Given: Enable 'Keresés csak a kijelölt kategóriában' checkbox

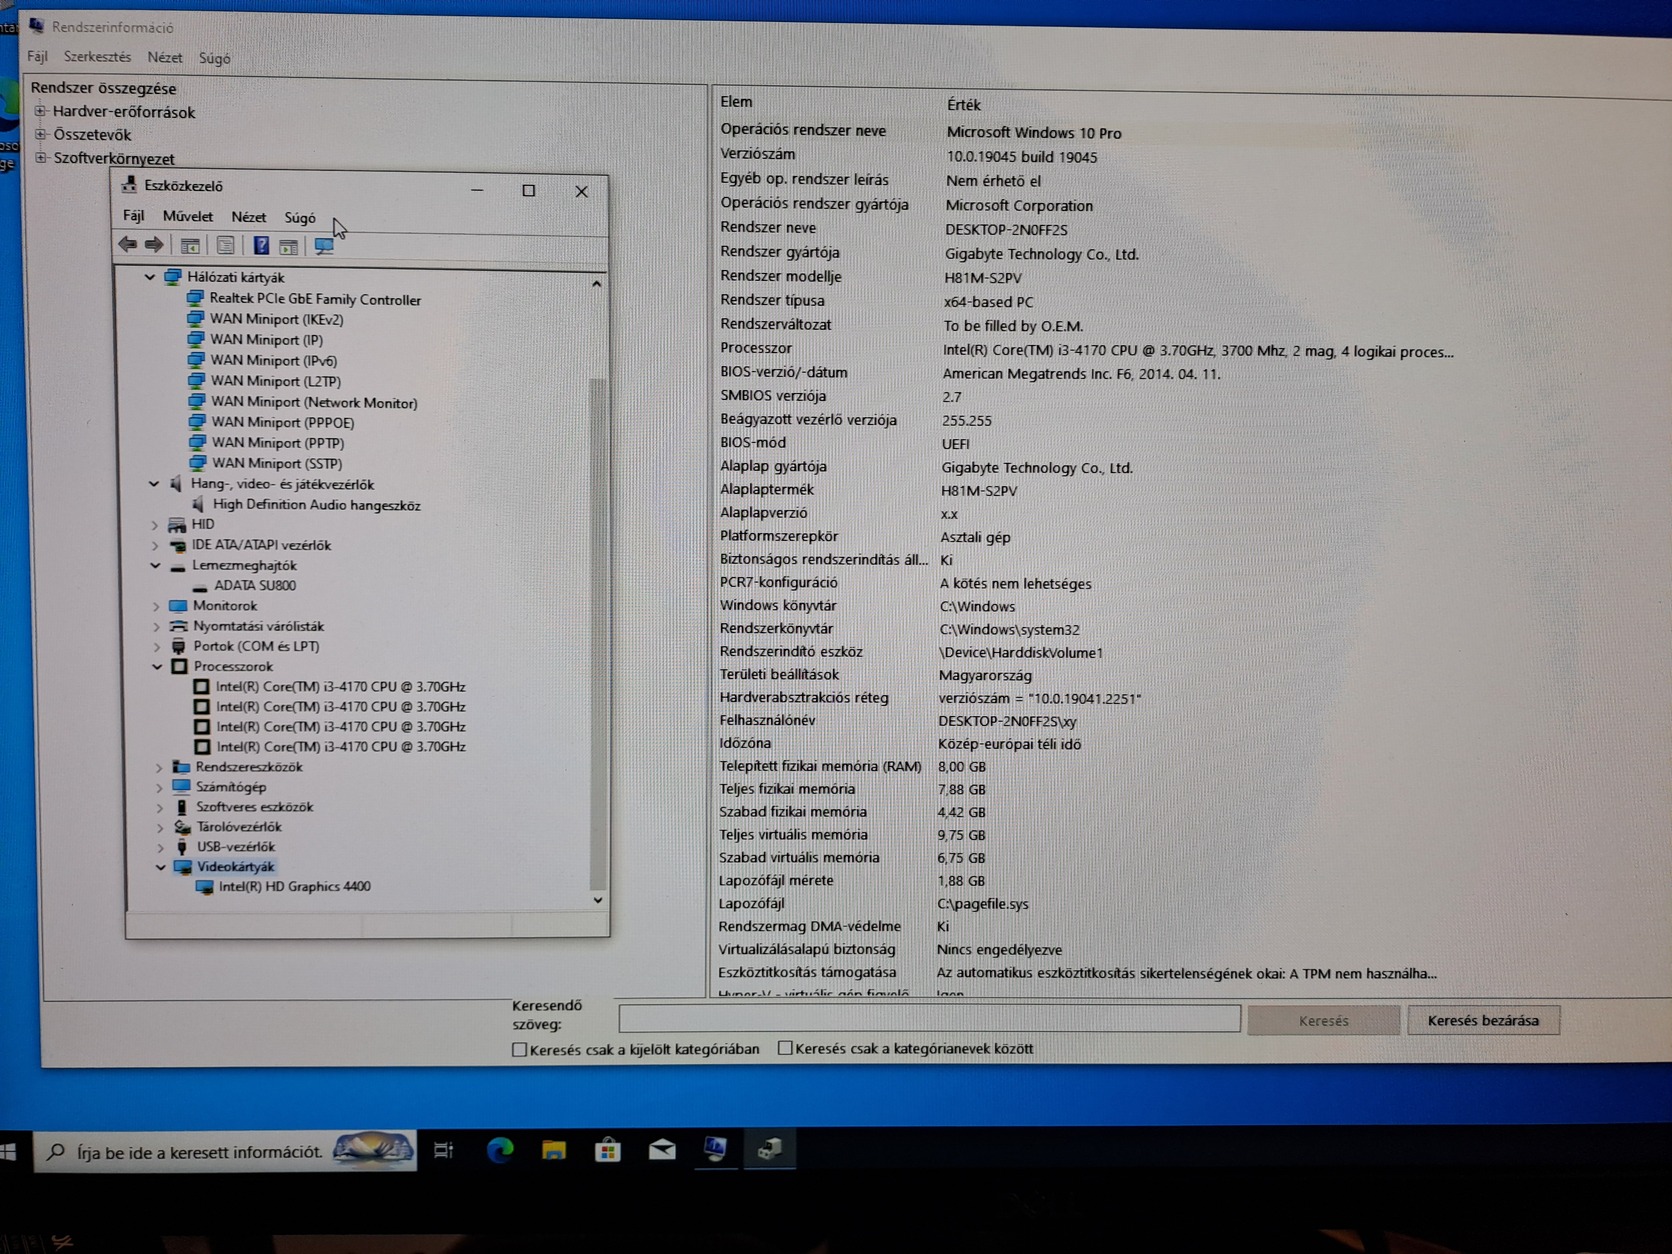Looking at the screenshot, I should coord(519,1049).
